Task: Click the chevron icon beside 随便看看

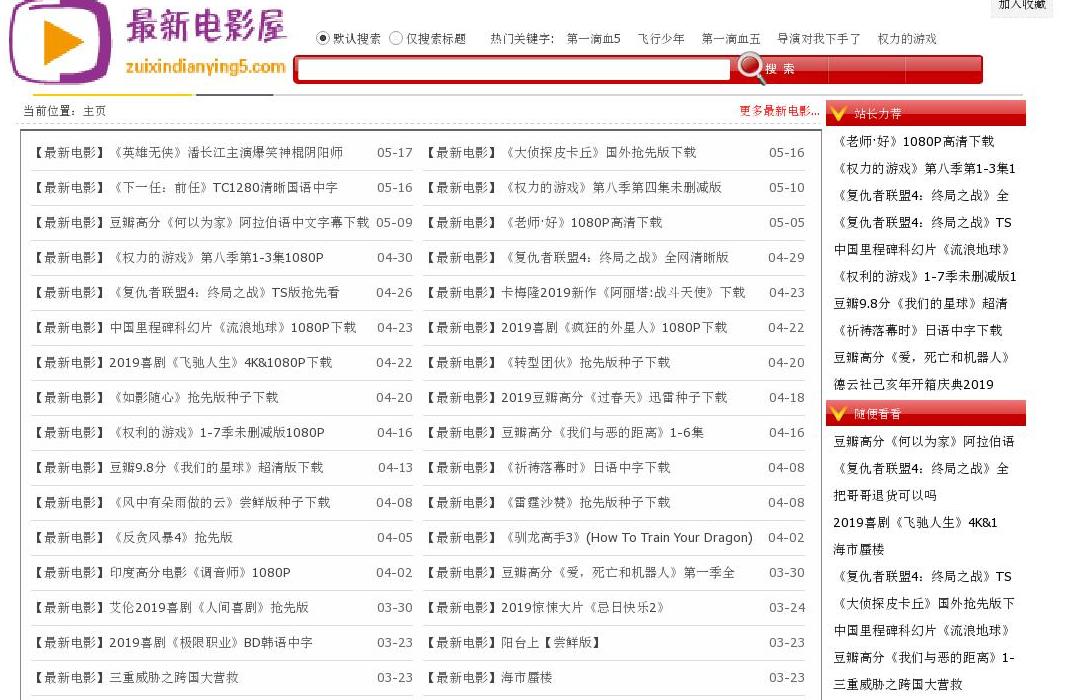Action: [x=839, y=413]
